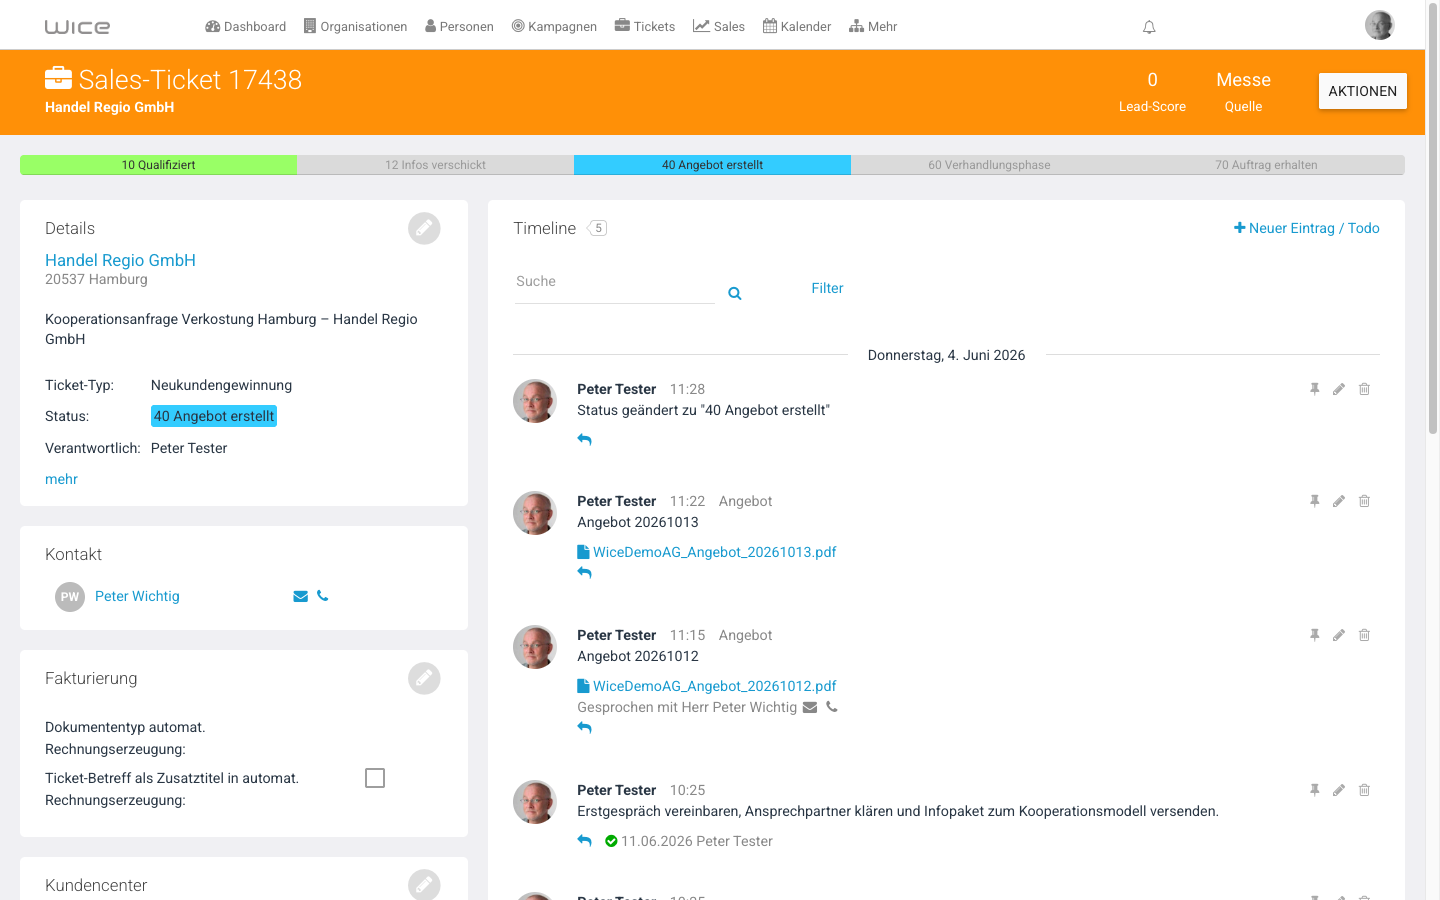Pin the Angebot 20261013 entry
1440x900 pixels.
coord(1315,501)
